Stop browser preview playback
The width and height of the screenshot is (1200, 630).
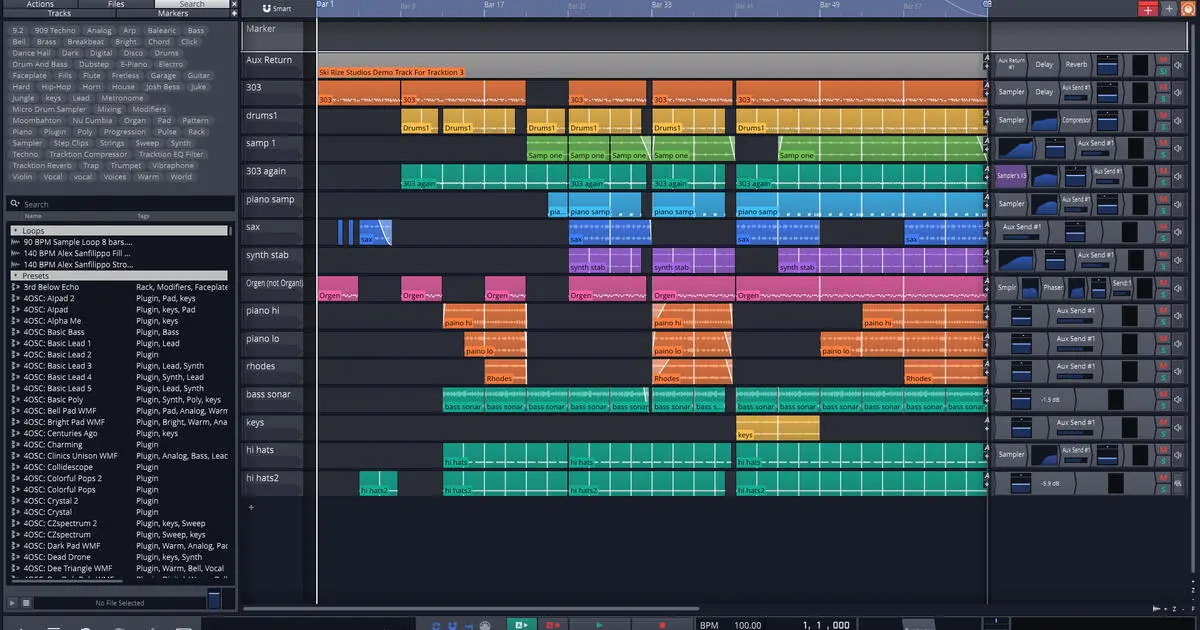tap(26, 603)
